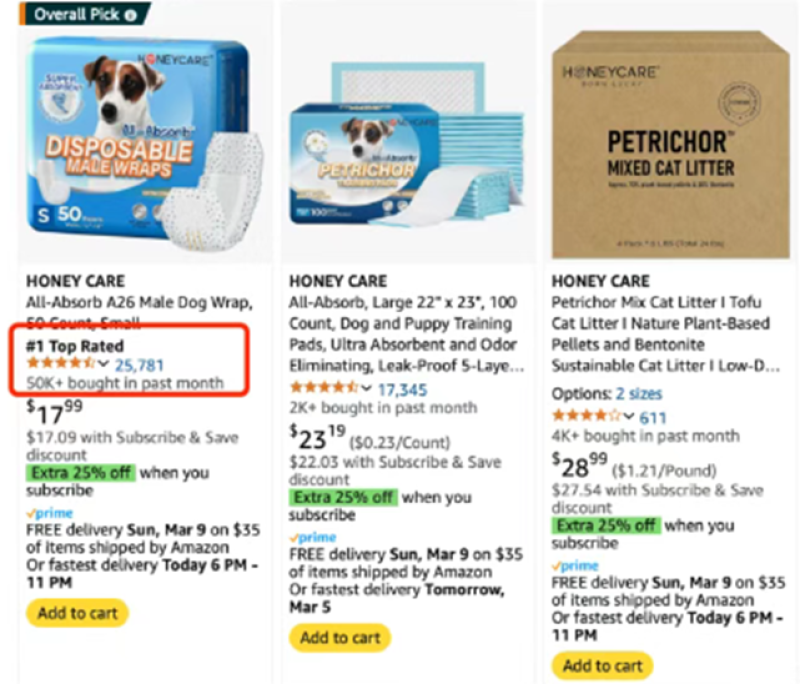
Task: Open the Male Dog Wrap product image
Action: tap(145, 144)
